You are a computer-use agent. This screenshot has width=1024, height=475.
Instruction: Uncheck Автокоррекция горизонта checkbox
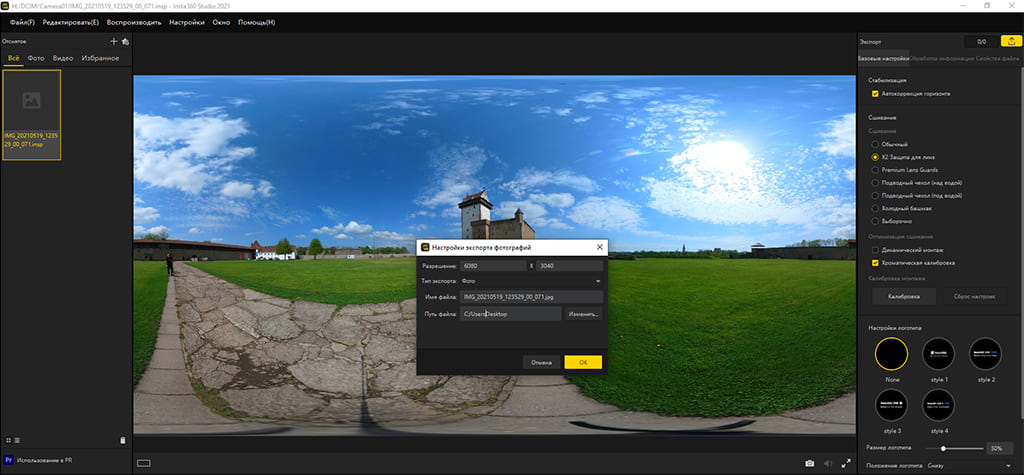pyautogui.click(x=875, y=94)
